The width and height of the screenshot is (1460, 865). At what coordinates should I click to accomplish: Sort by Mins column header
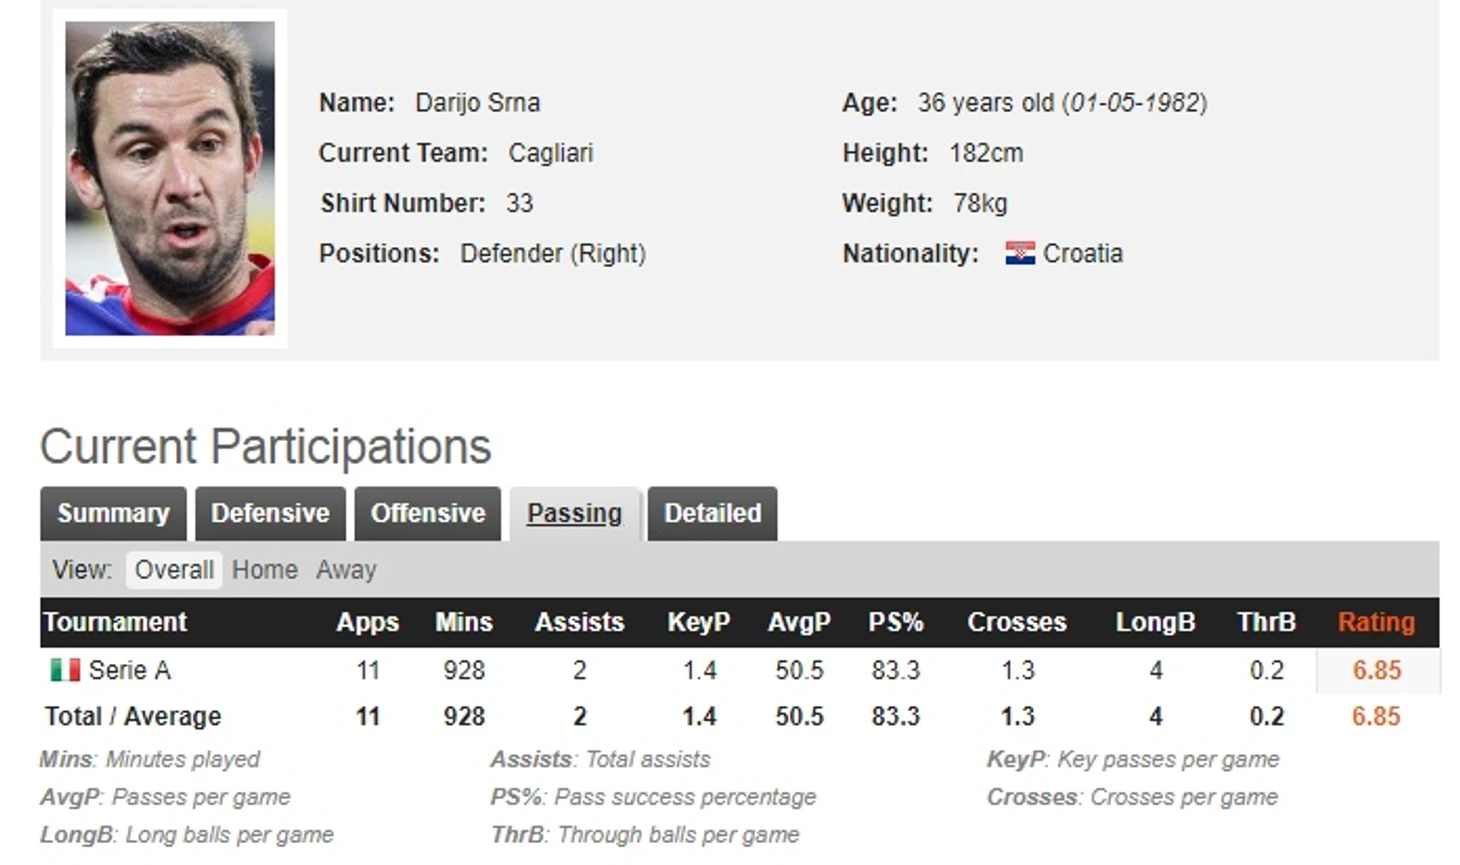click(464, 622)
